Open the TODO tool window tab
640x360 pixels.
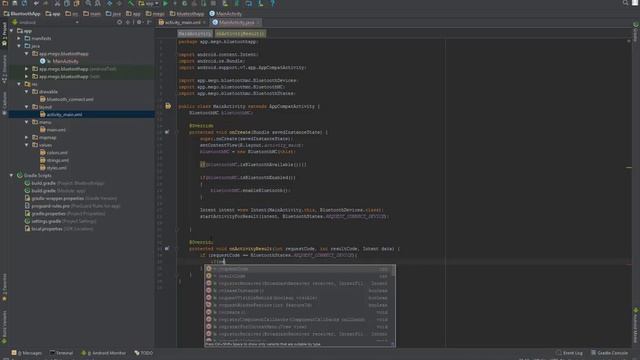(143, 353)
